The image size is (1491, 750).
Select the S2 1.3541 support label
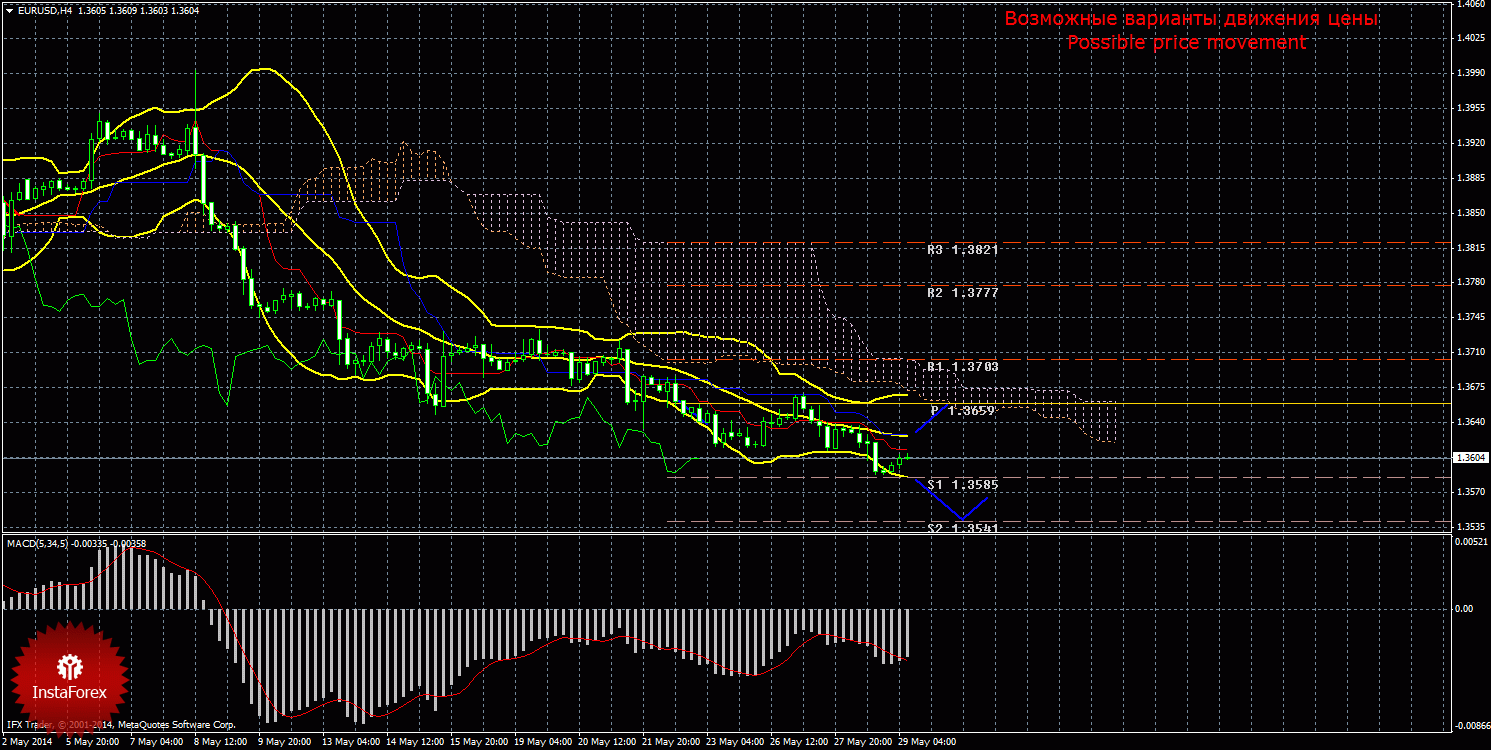pyautogui.click(x=962, y=528)
